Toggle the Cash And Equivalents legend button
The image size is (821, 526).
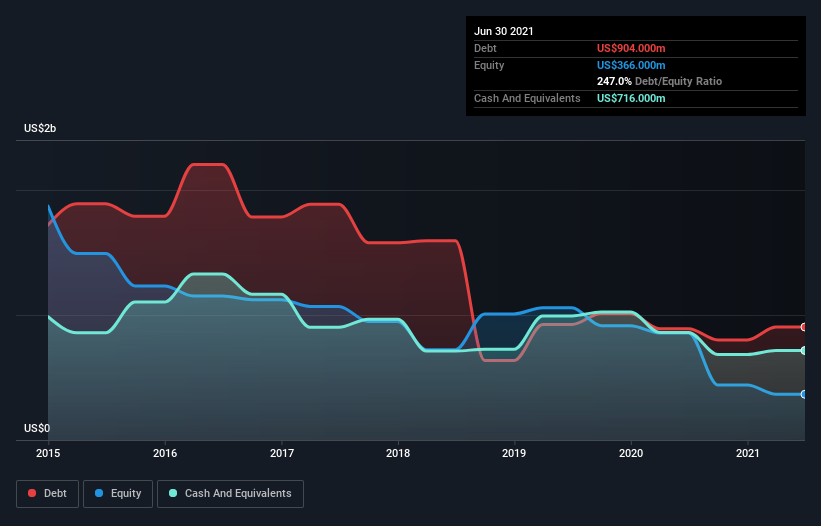pos(230,494)
